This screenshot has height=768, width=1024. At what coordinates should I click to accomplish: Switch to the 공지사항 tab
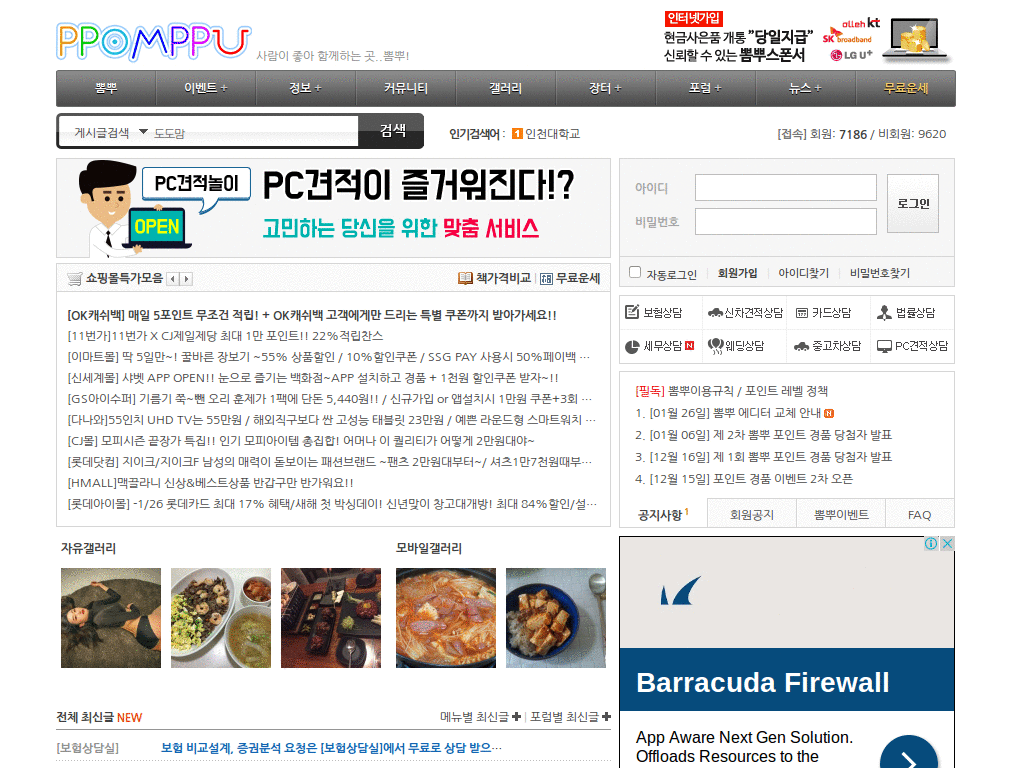[663, 515]
